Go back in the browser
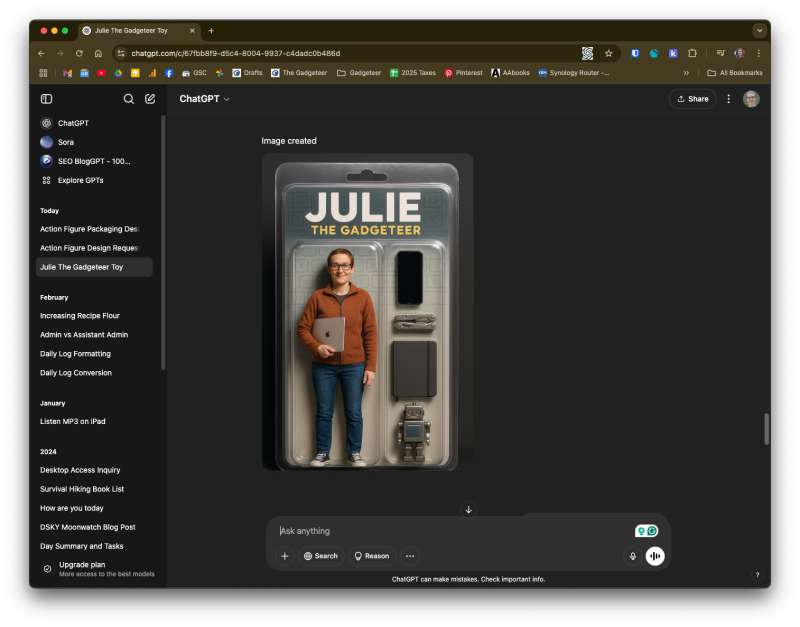The width and height of the screenshot is (800, 627). click(x=41, y=53)
